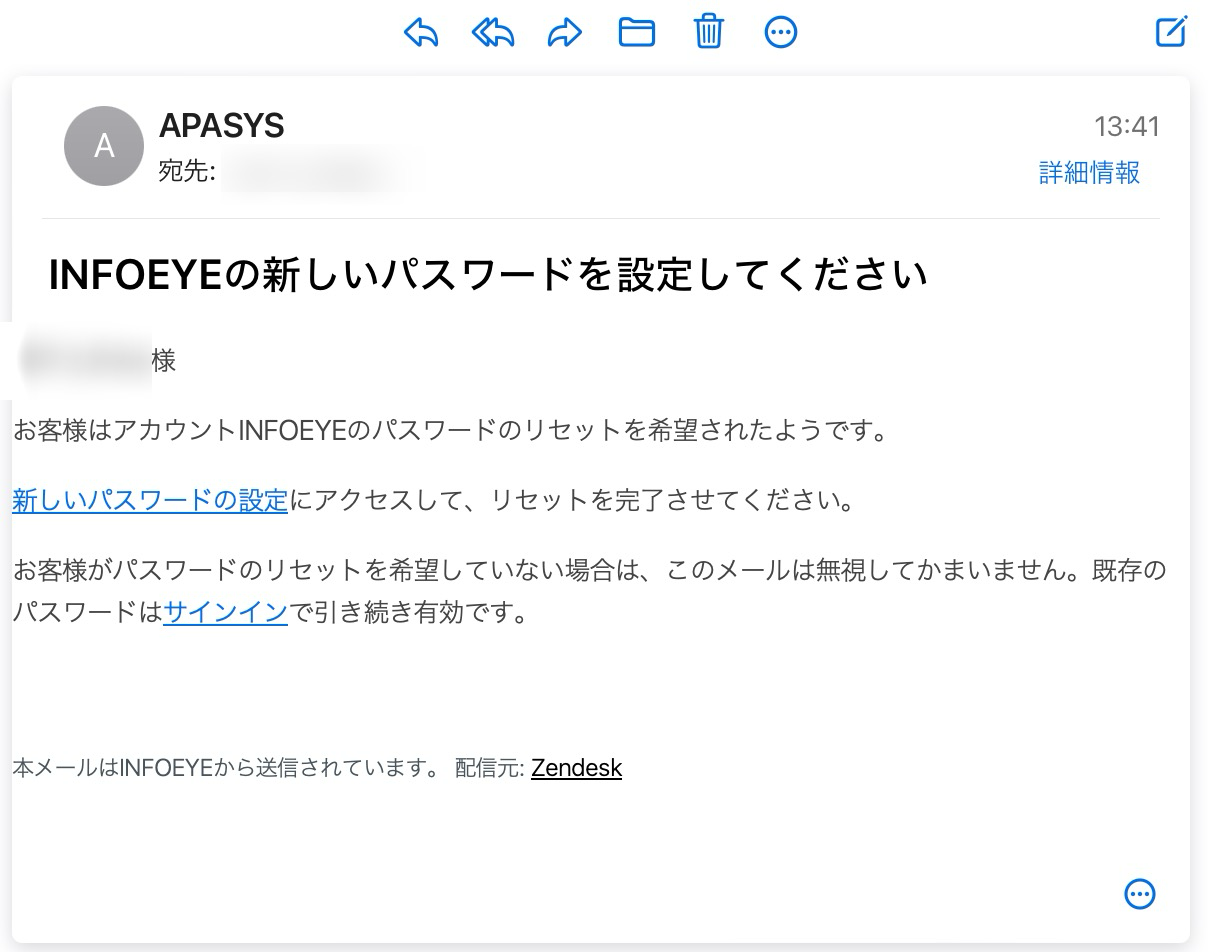
Task: Delete the email with the trash icon
Action: [709, 32]
